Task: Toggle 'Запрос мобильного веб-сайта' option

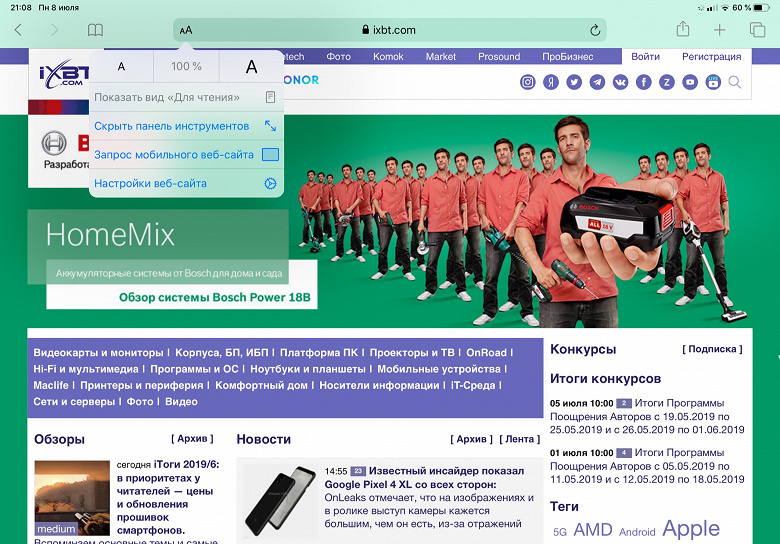Action: pyautogui.click(x=187, y=155)
